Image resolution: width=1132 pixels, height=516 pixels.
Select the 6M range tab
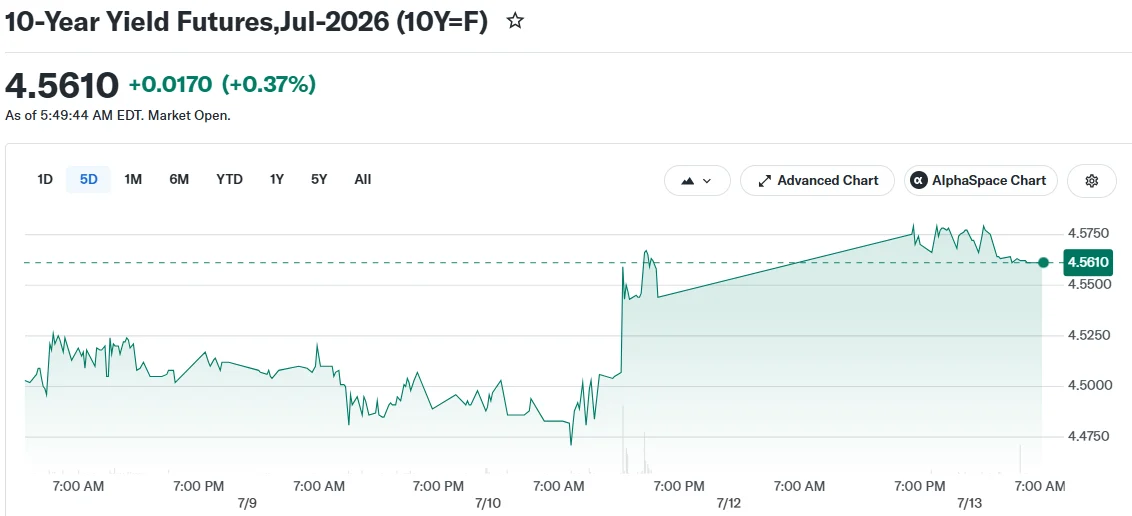coord(179,180)
